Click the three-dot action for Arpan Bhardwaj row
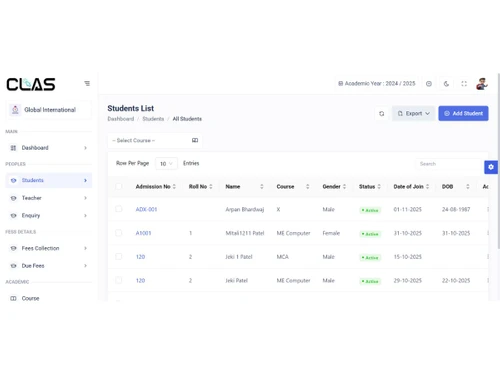The image size is (500, 375). [x=488, y=209]
